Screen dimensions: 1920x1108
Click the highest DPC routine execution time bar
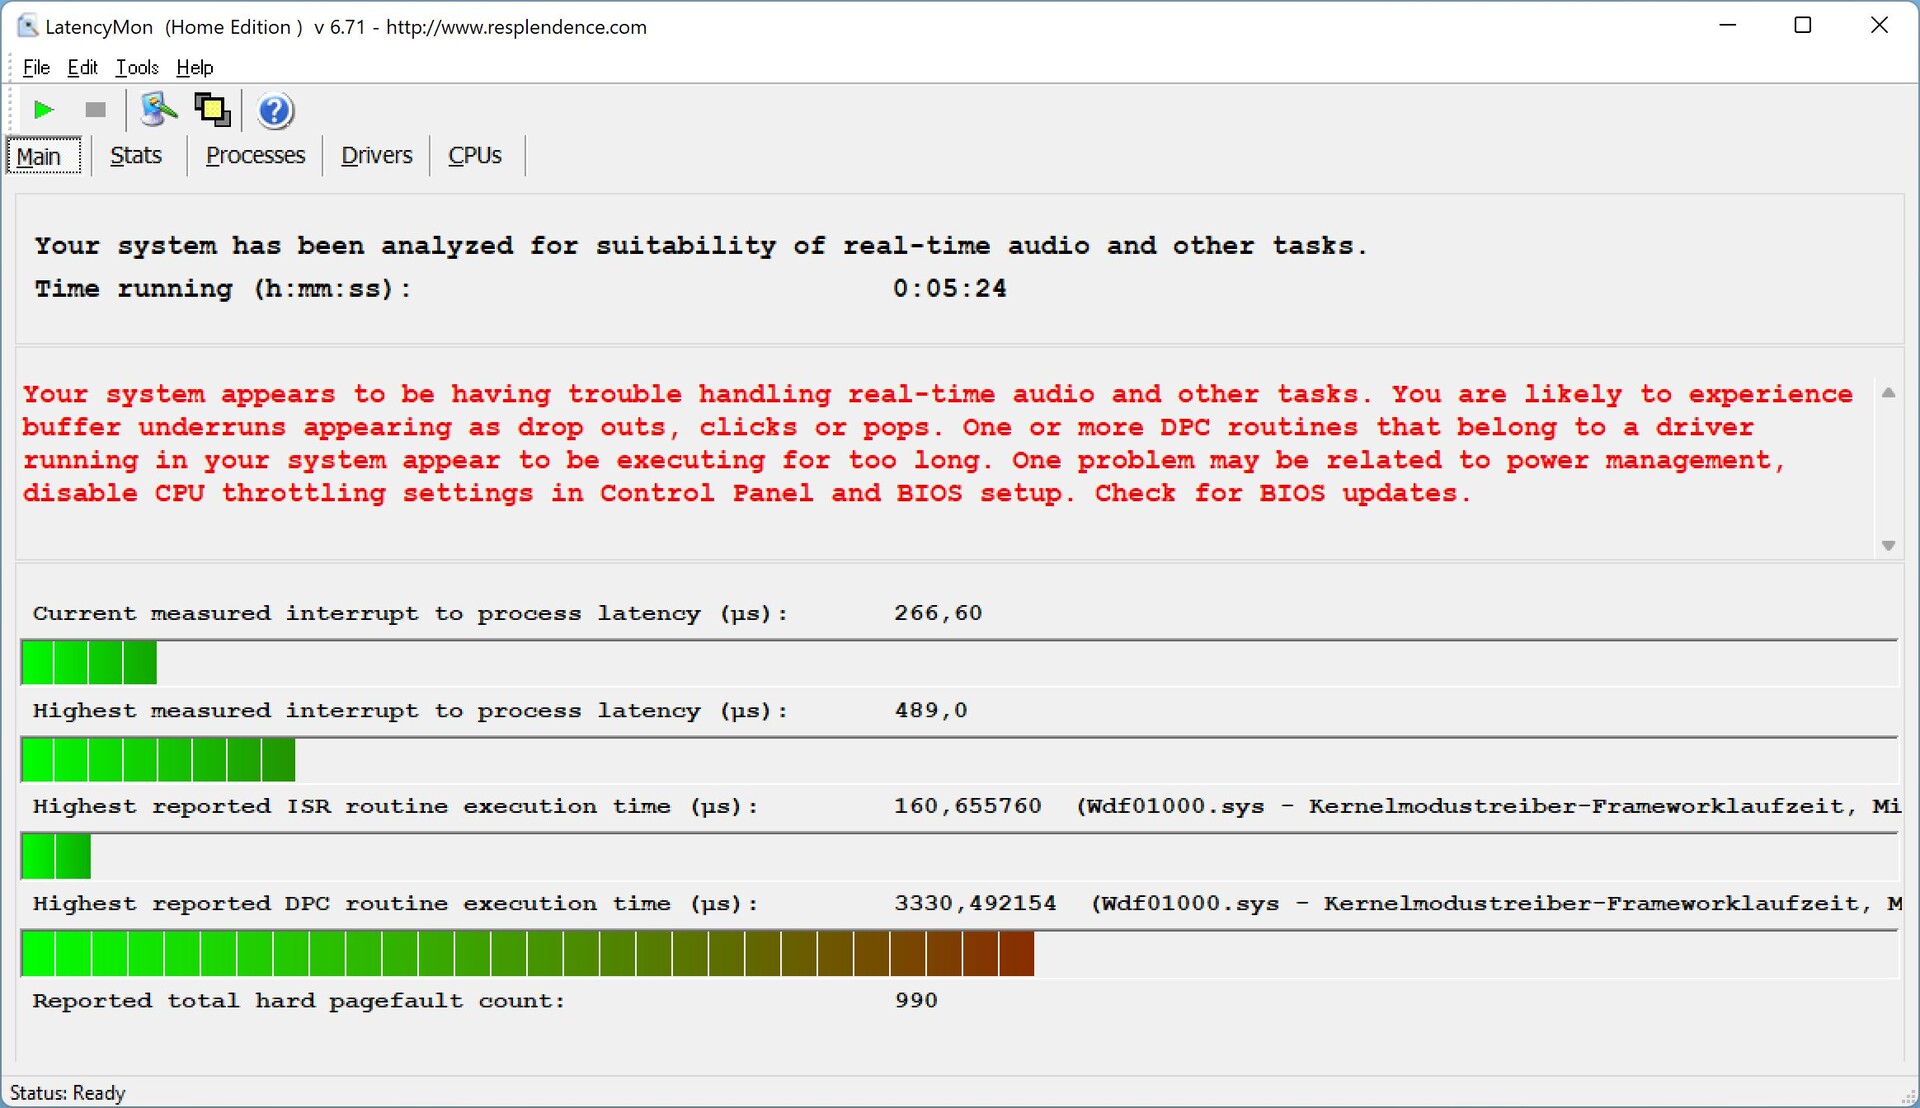(x=527, y=953)
